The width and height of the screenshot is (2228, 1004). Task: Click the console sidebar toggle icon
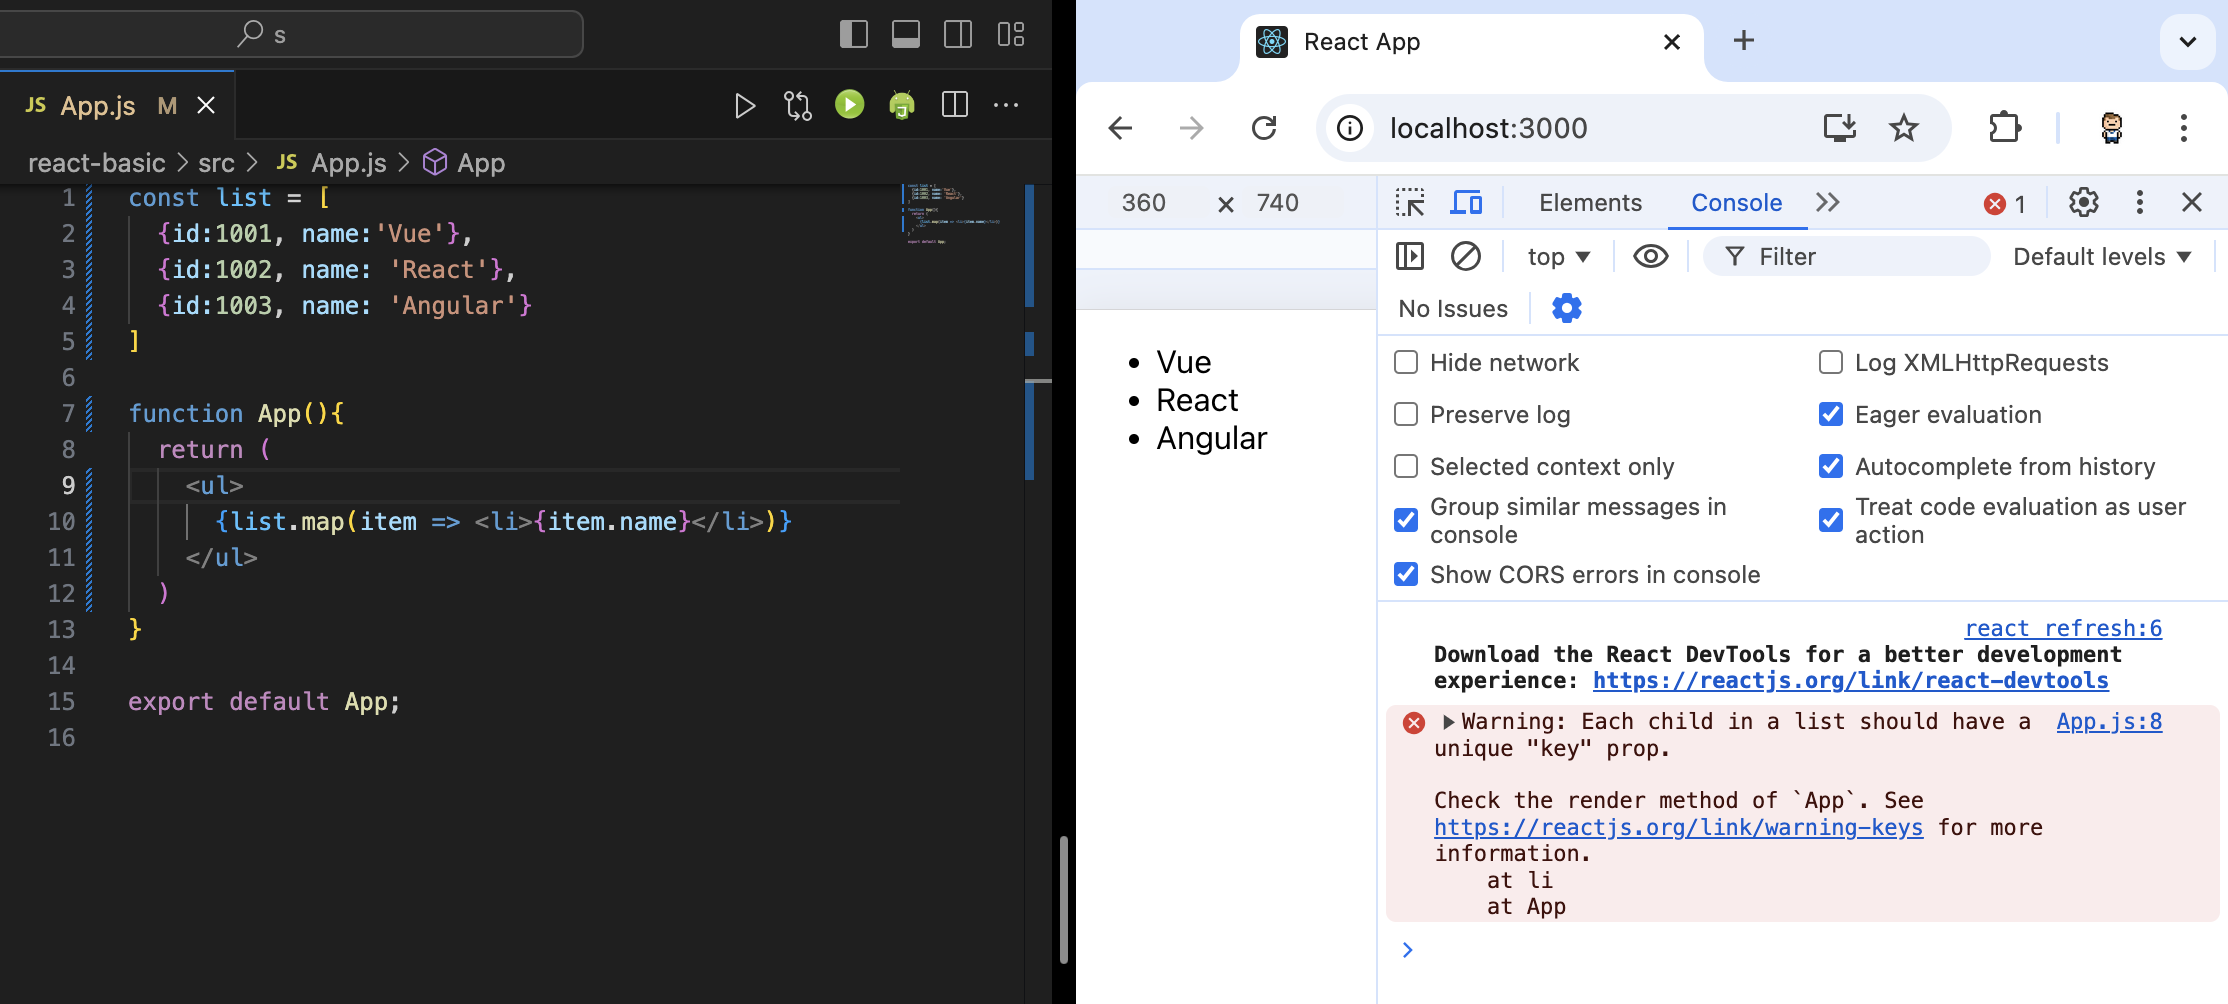pyautogui.click(x=1409, y=257)
